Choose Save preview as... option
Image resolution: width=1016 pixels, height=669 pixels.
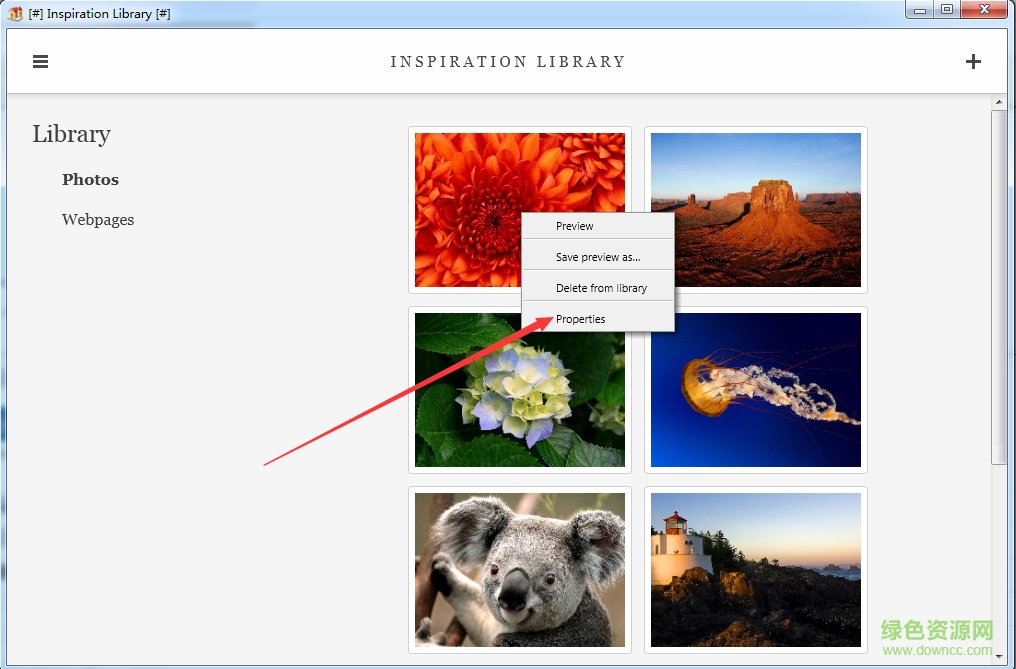pos(598,257)
